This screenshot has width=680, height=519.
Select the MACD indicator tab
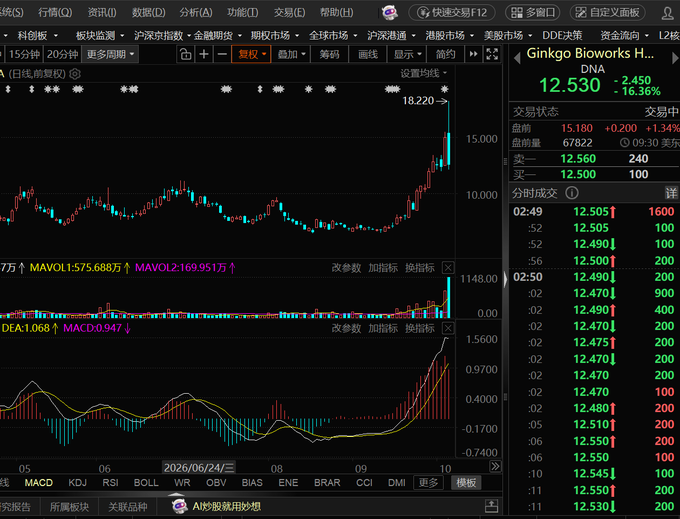[x=39, y=483]
